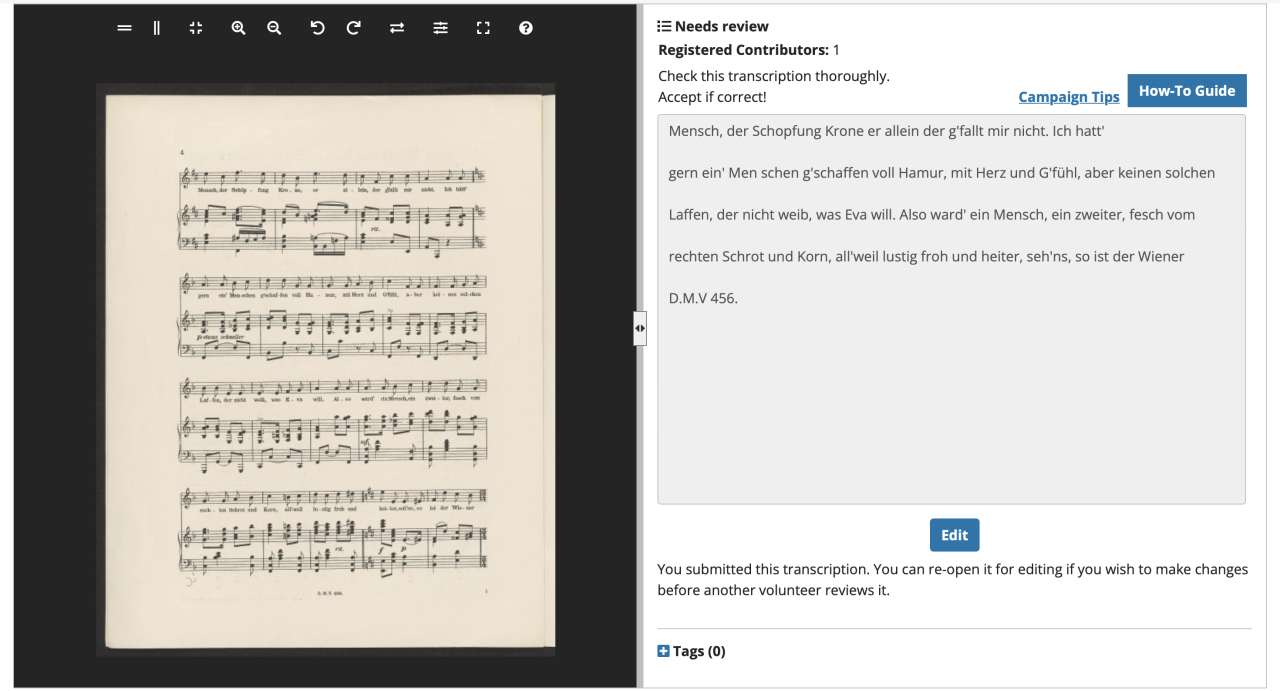Click the Edit button
This screenshot has width=1280, height=691.
[954, 535]
